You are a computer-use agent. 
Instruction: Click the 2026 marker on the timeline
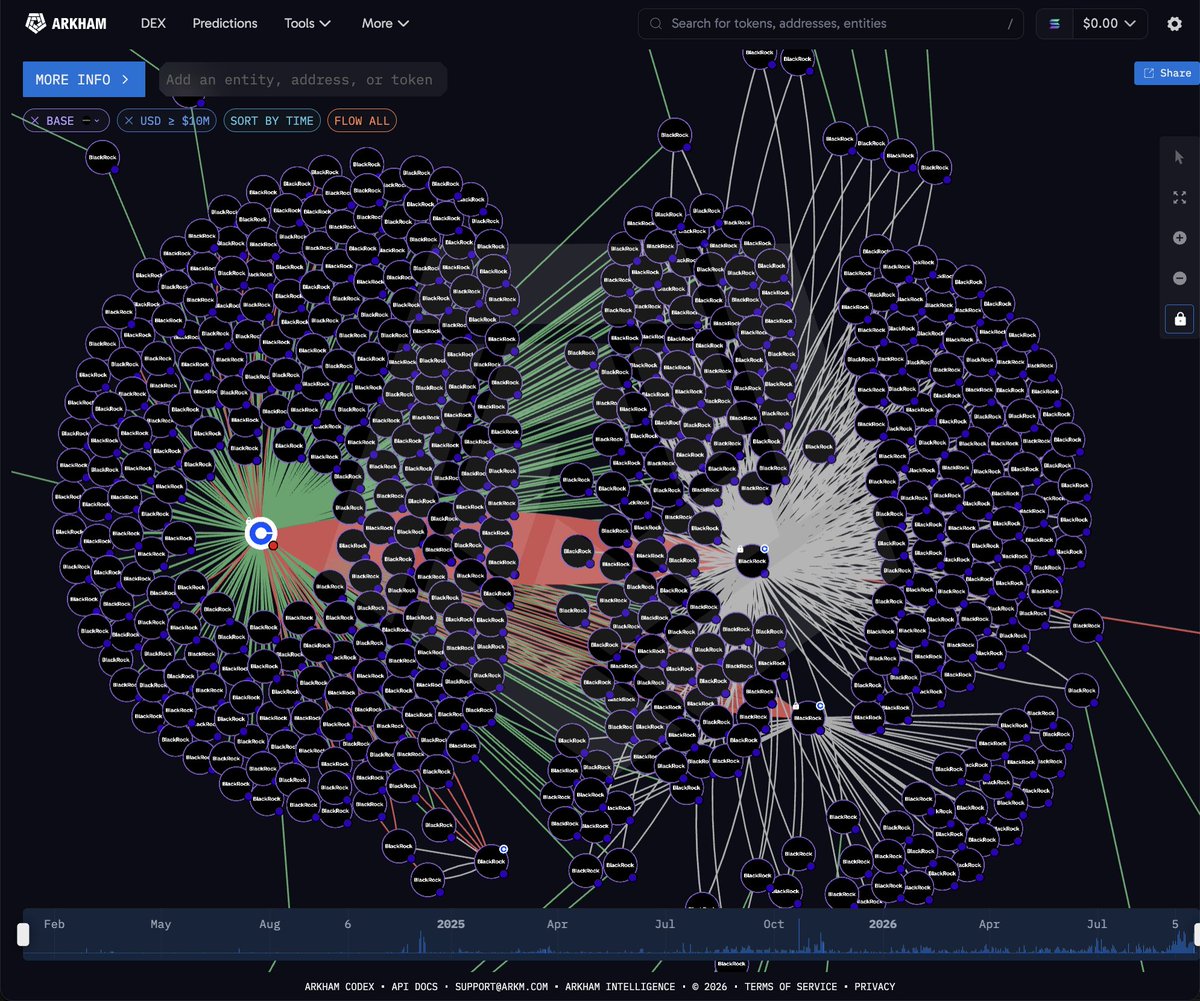882,924
